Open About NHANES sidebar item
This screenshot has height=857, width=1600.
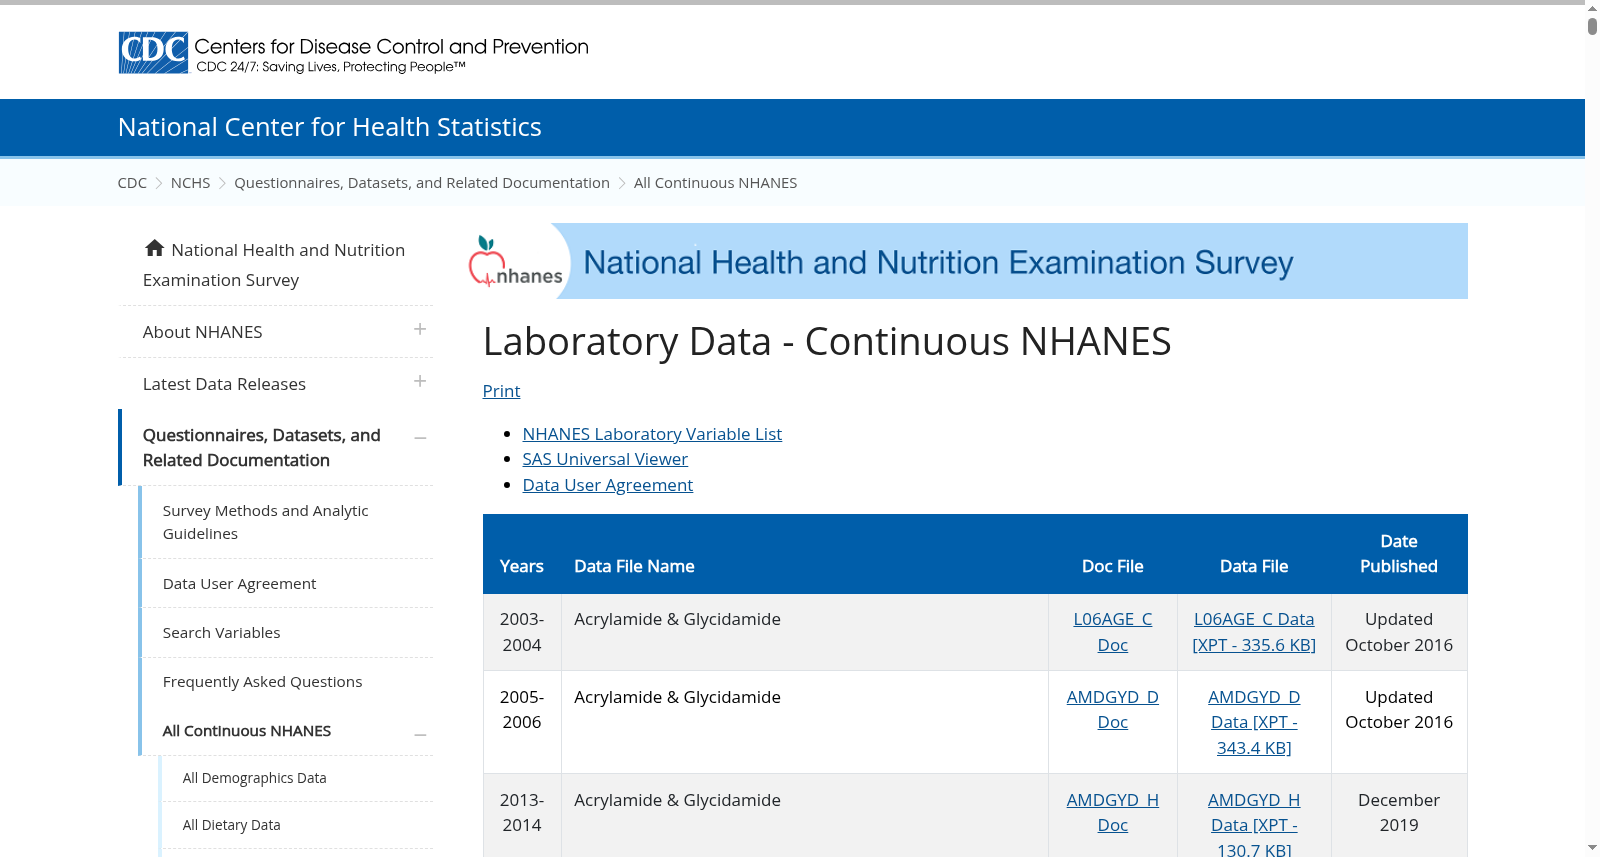[x=203, y=332]
